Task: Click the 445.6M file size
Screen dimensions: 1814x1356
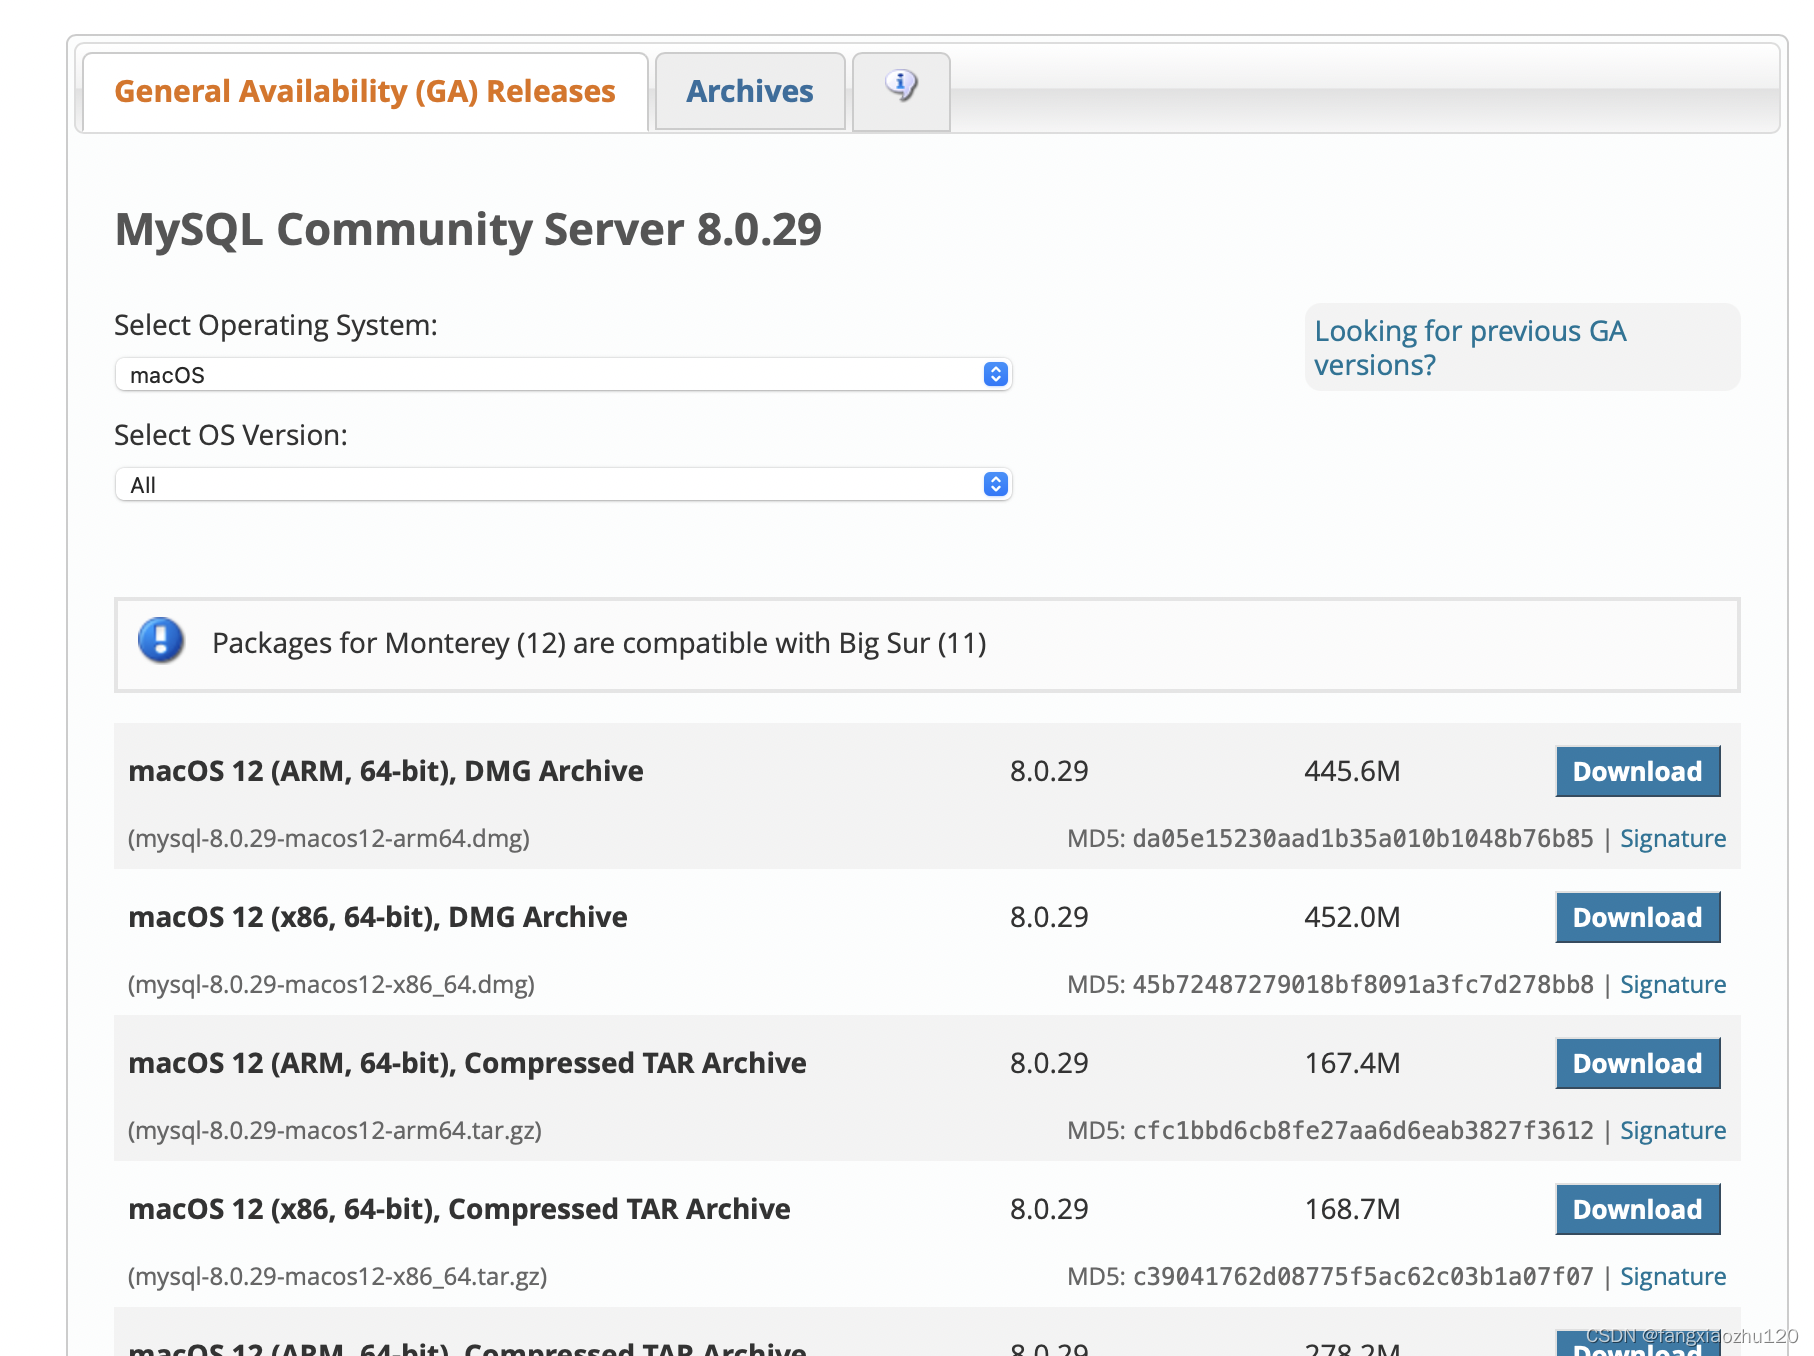Action: pyautogui.click(x=1352, y=771)
